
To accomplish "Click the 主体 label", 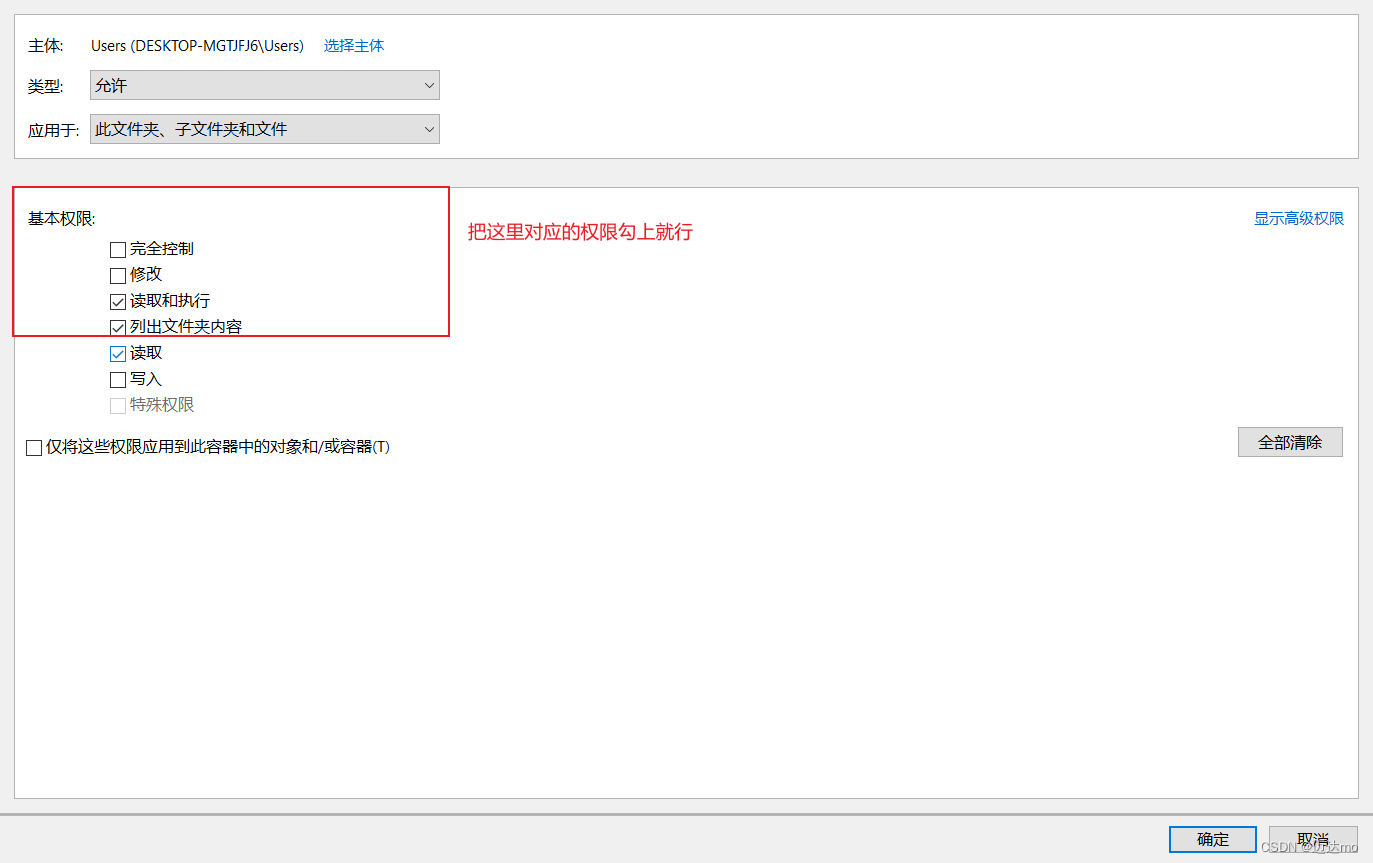I will (x=46, y=46).
